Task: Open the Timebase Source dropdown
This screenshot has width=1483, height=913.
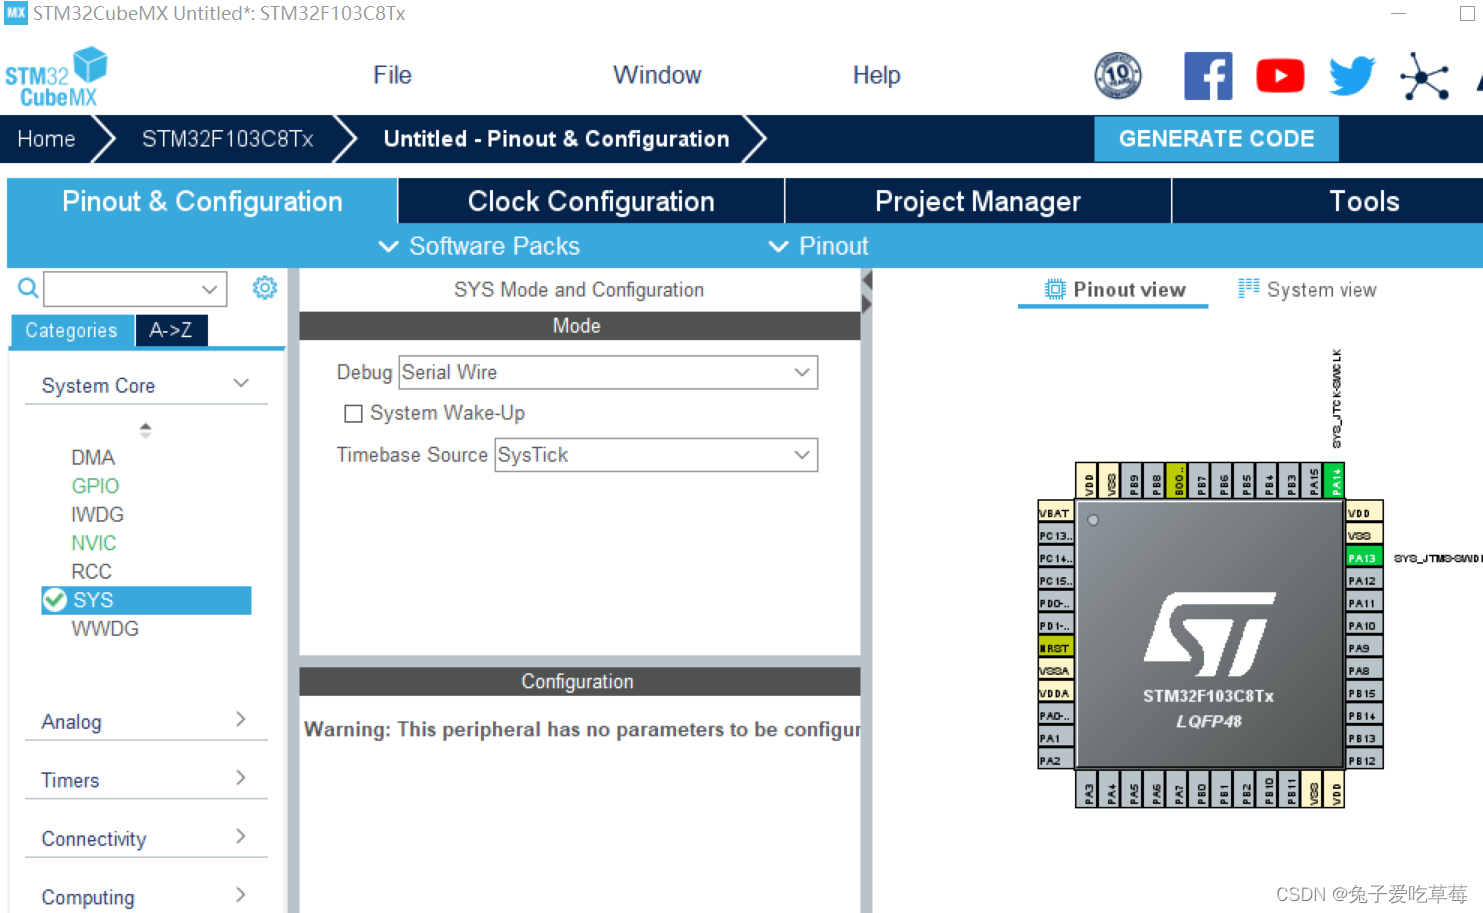Action: 656,455
